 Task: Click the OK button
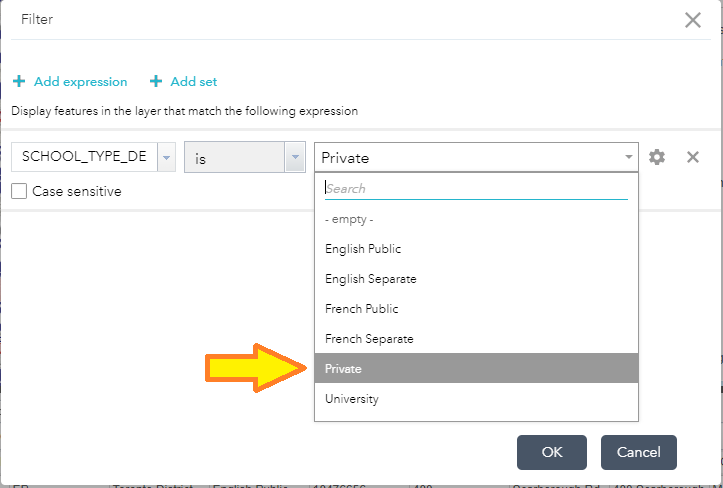pos(552,452)
